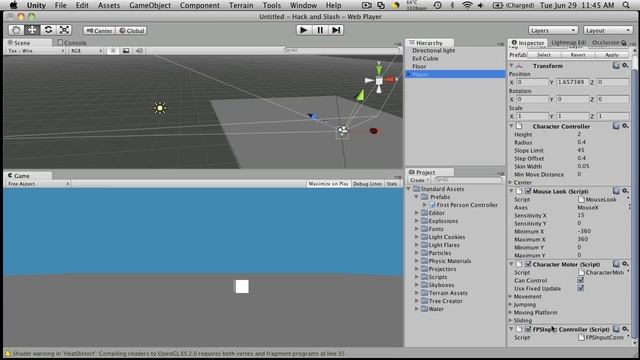The width and height of the screenshot is (640, 360).
Task: Switch to the Console tab
Action: coord(72,42)
